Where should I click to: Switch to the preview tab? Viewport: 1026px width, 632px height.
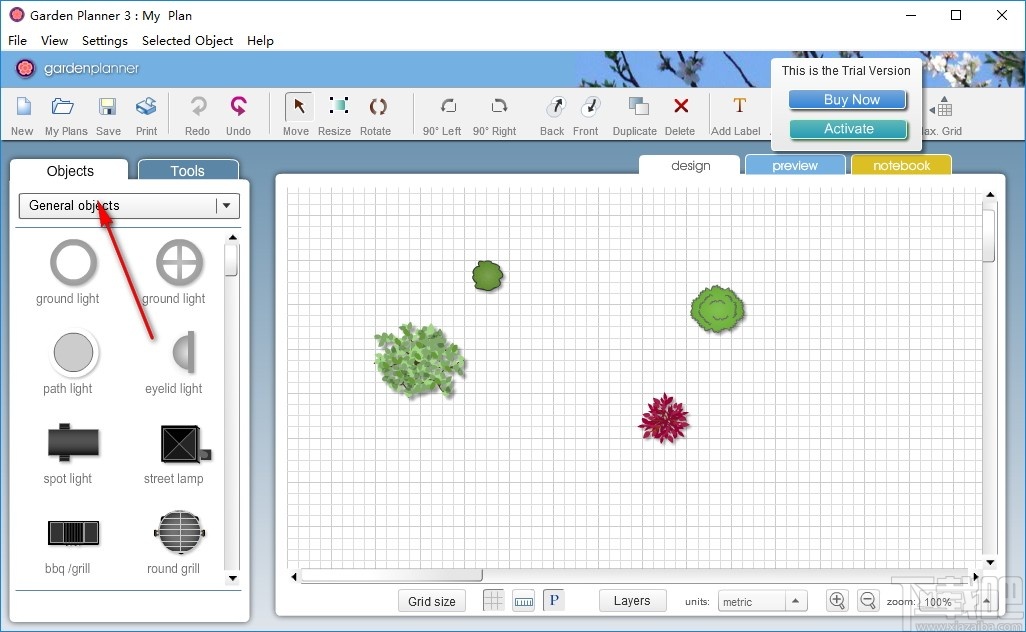[795, 164]
